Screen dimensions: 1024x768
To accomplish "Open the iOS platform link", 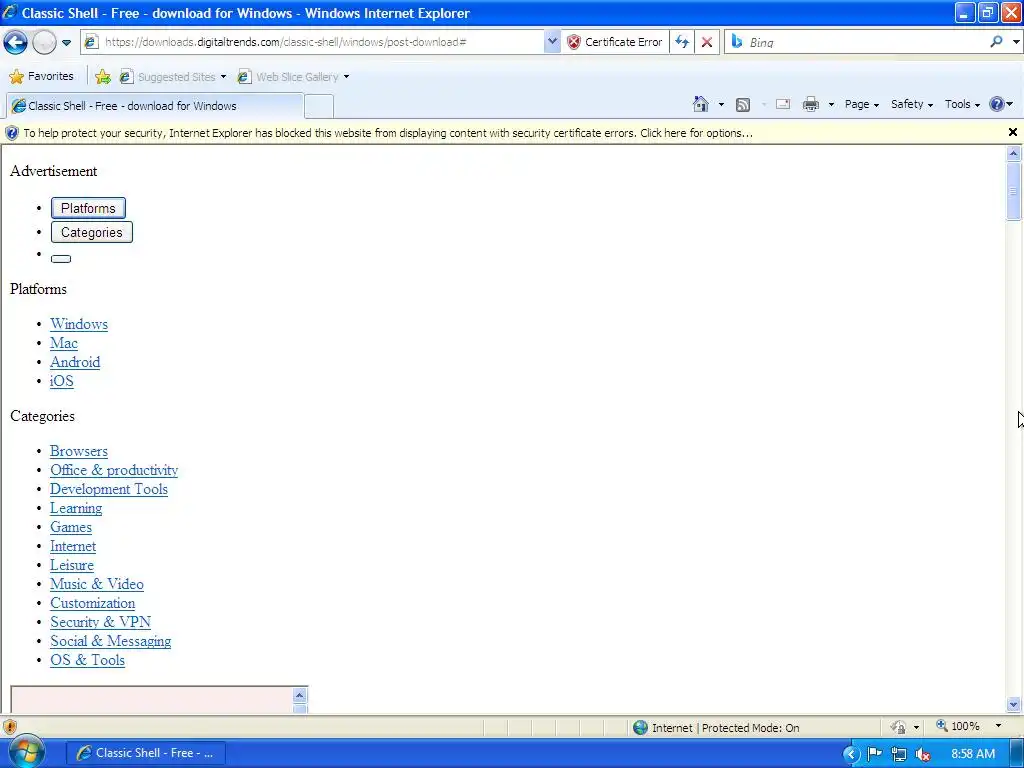I will coord(62,381).
